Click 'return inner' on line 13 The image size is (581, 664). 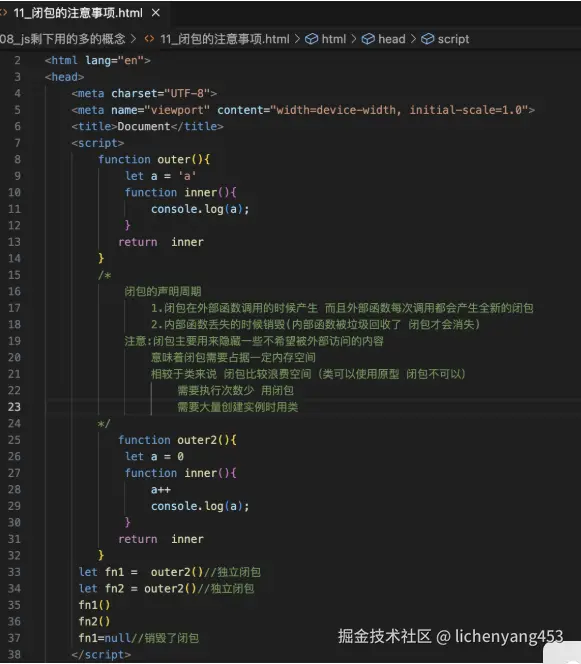pos(161,242)
